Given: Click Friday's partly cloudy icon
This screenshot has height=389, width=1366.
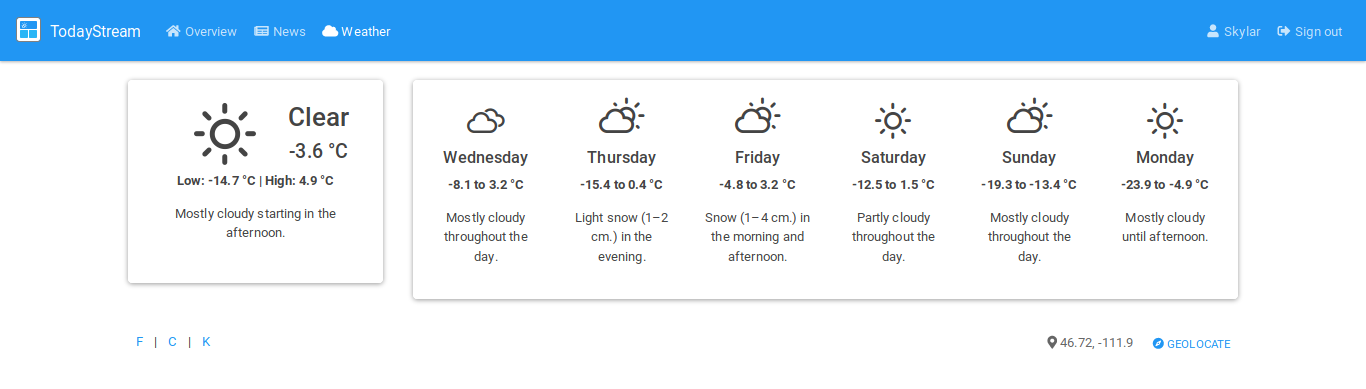Looking at the screenshot, I should 757,117.
